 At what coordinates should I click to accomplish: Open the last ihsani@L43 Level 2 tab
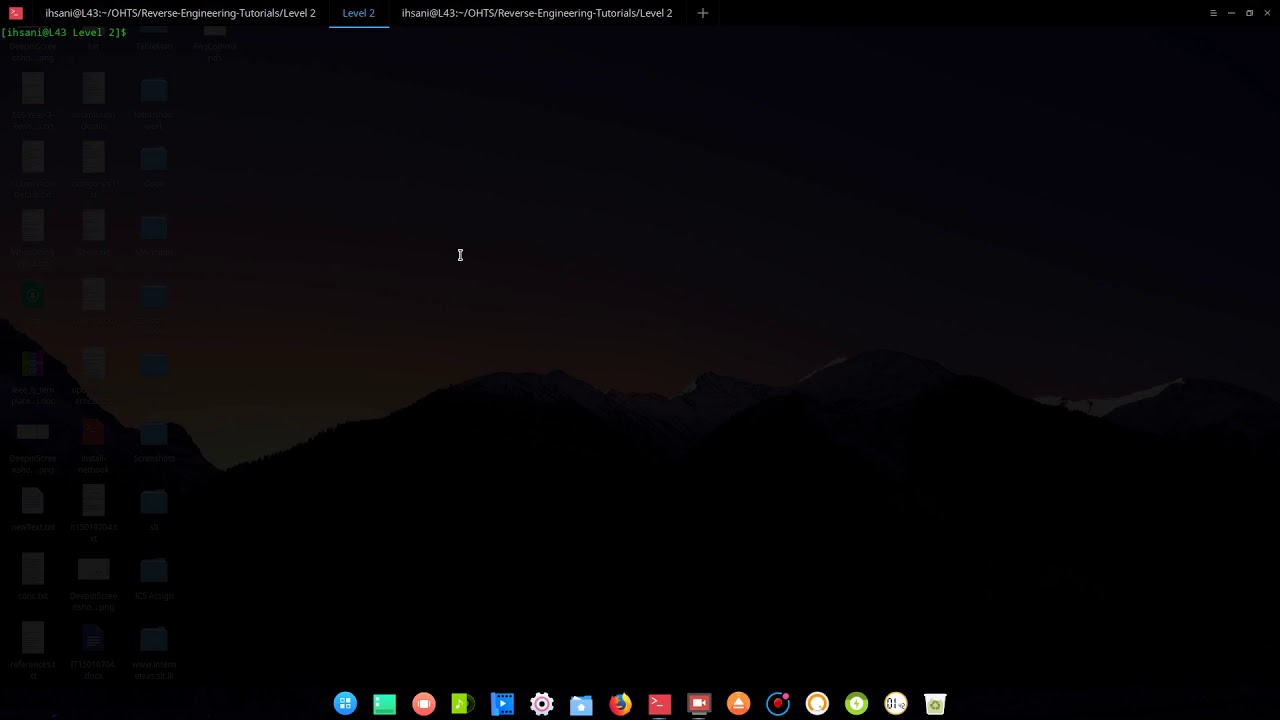537,13
